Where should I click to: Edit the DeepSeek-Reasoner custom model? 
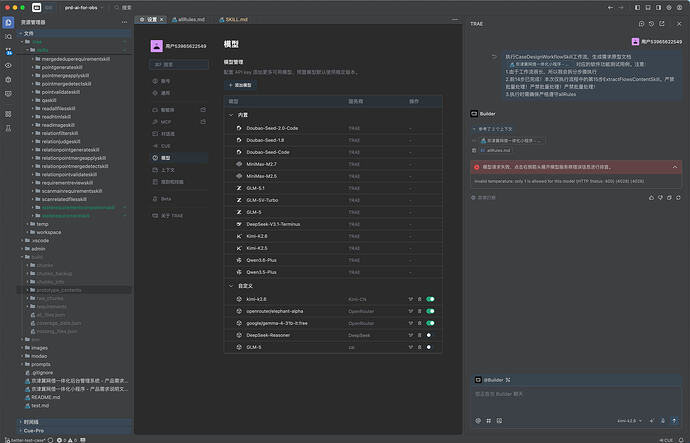tap(411, 335)
